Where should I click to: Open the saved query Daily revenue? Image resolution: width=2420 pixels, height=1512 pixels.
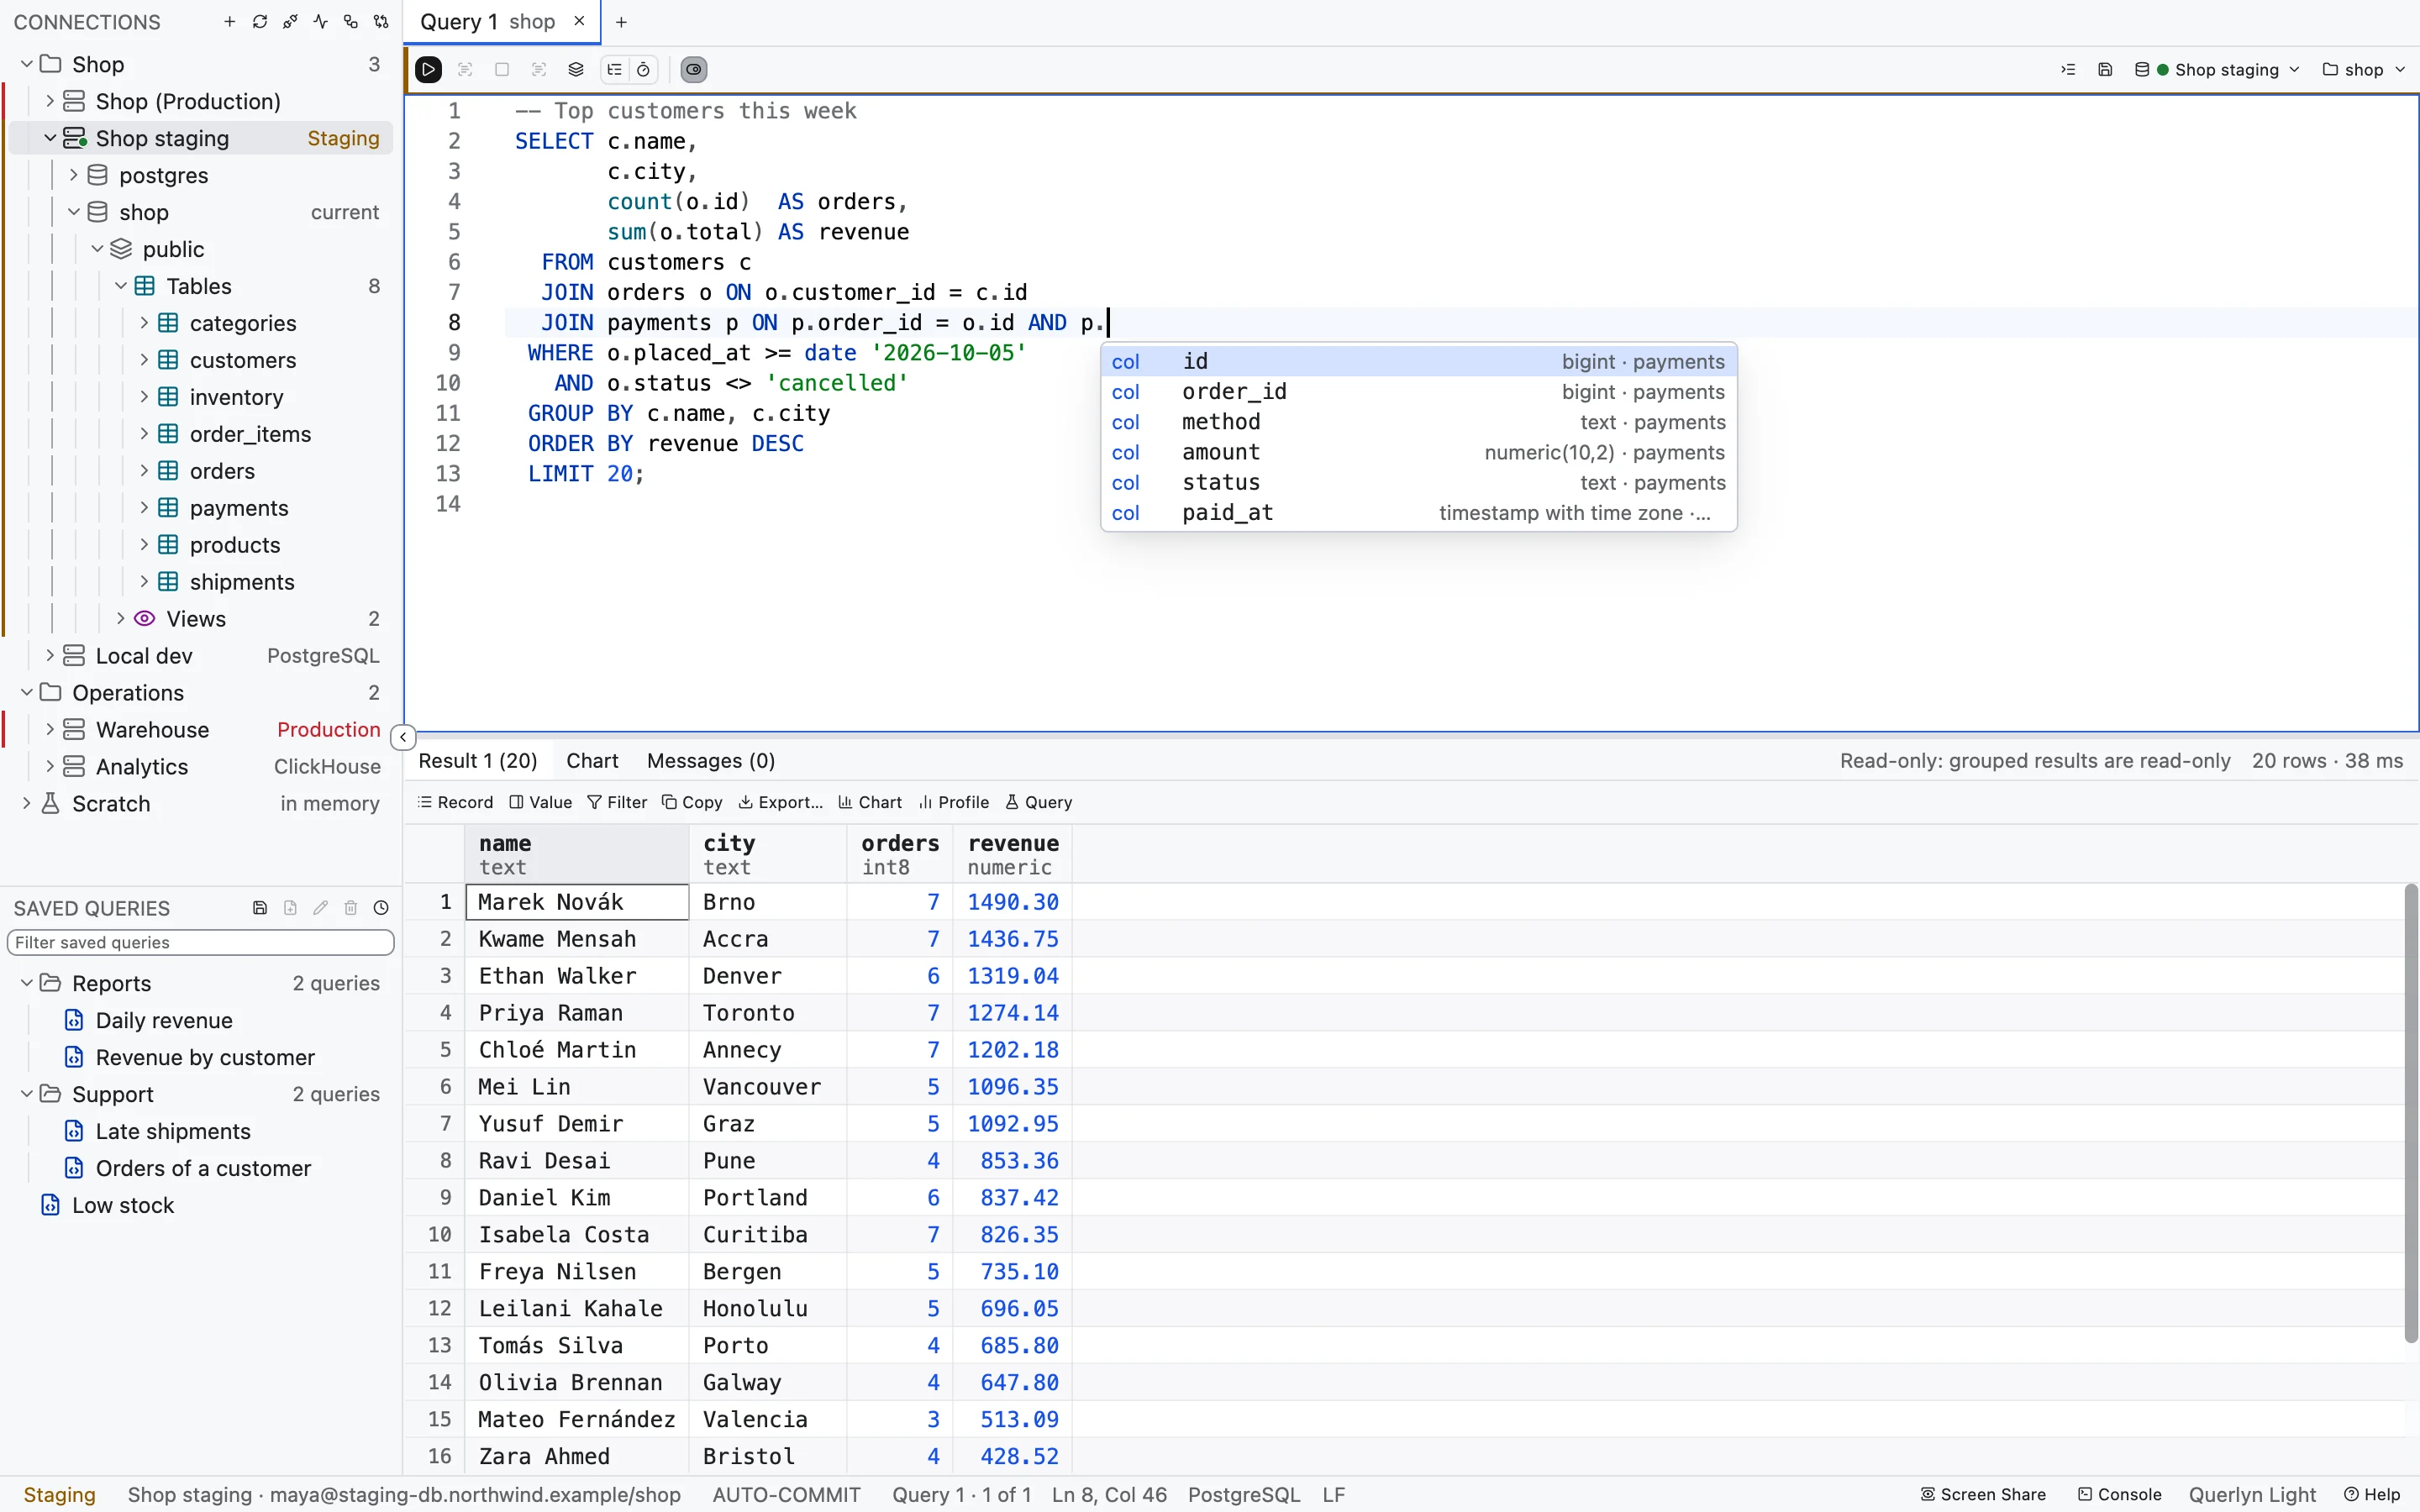click(x=164, y=1020)
